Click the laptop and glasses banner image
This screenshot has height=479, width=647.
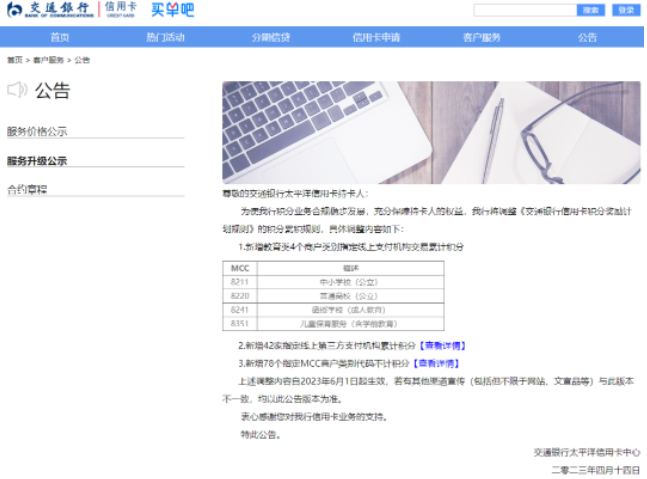(431, 132)
